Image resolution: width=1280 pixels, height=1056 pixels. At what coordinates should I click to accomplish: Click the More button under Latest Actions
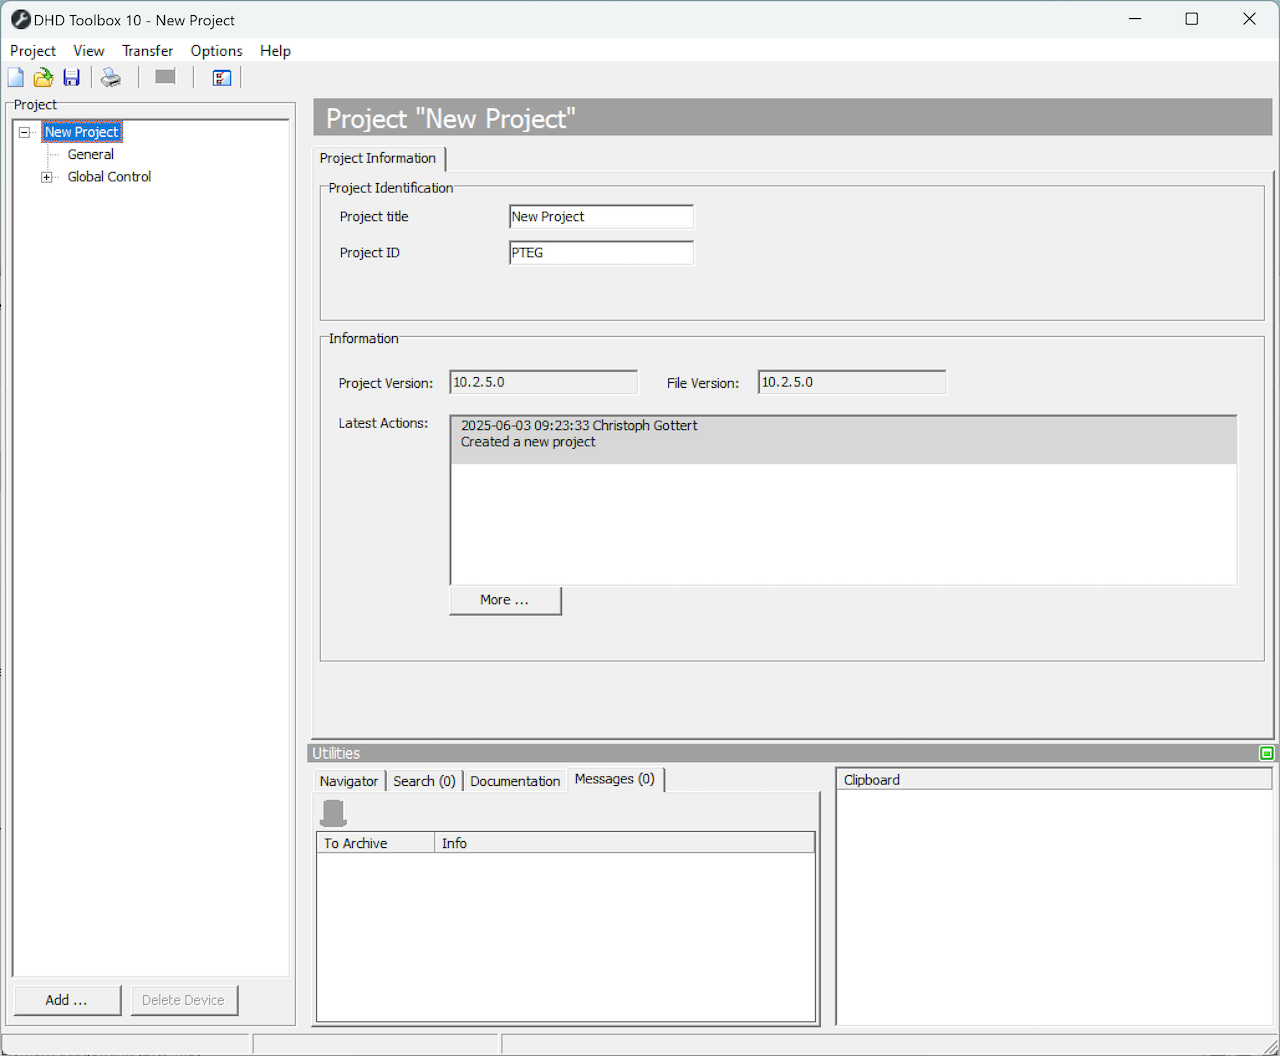point(505,600)
